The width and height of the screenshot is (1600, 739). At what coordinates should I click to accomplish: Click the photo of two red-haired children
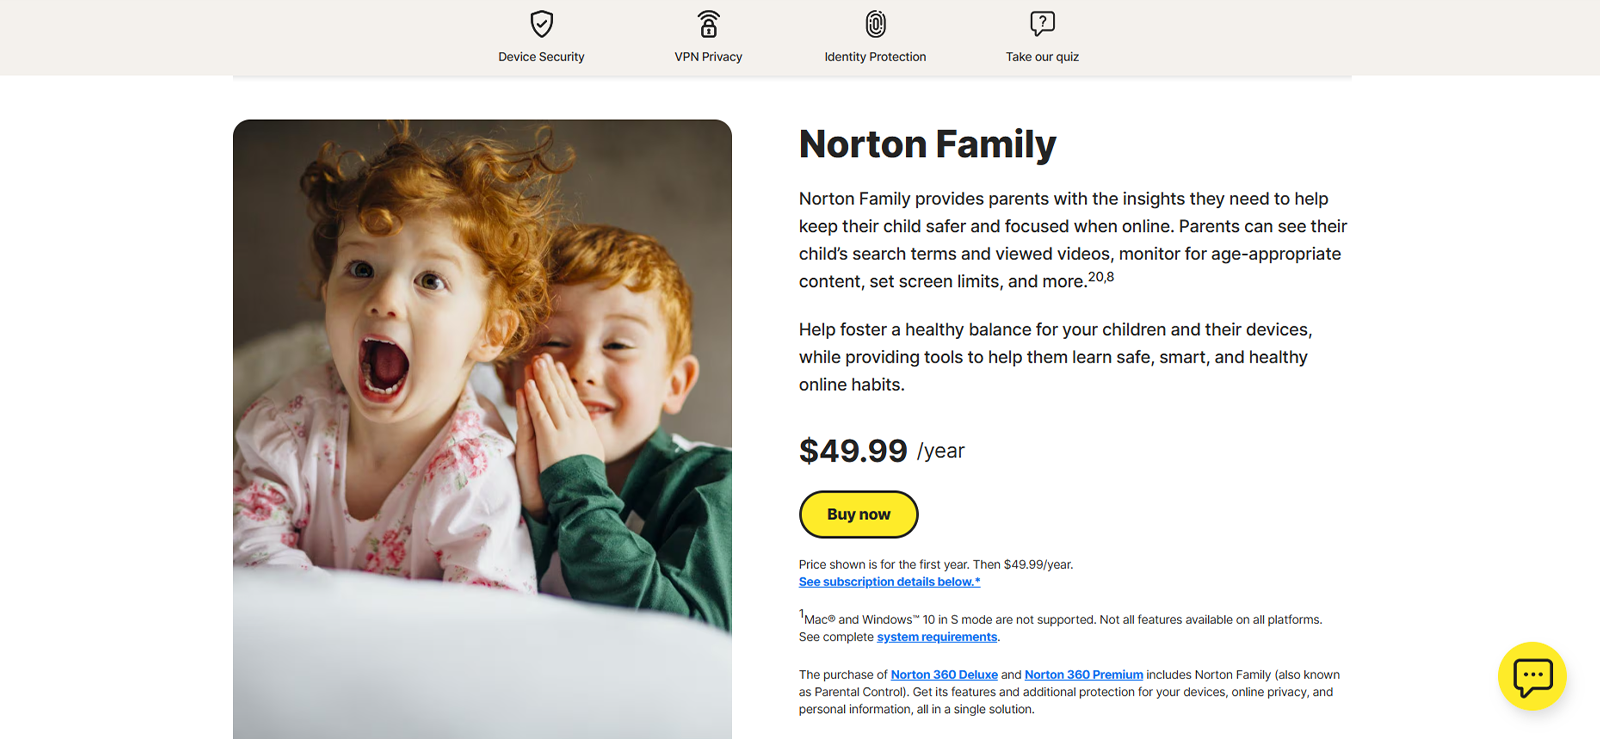click(x=482, y=429)
